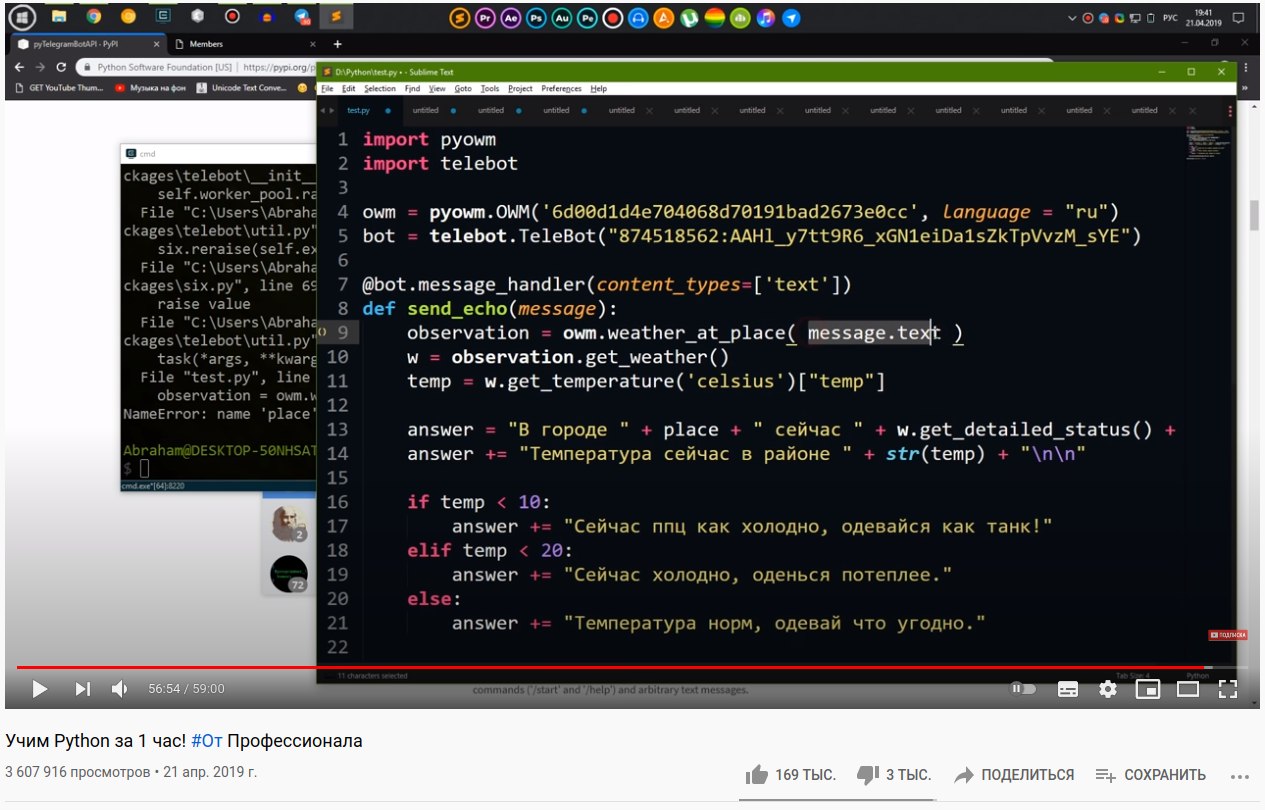Select the test.py tab in Sublime
Screen dimensions: 1265x810
368,110
